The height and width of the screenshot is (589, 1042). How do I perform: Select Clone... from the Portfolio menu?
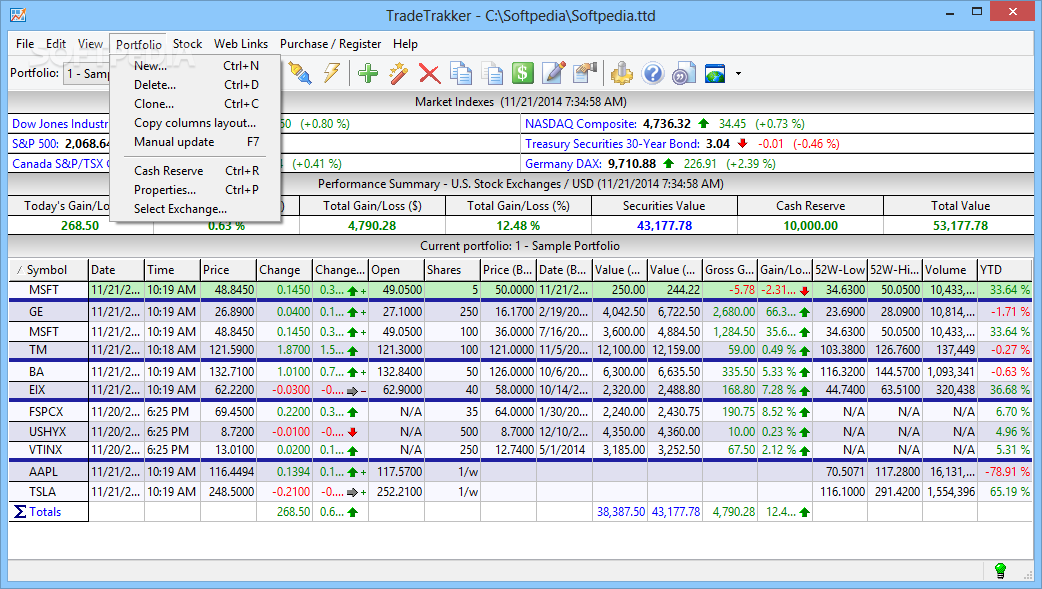(195, 104)
